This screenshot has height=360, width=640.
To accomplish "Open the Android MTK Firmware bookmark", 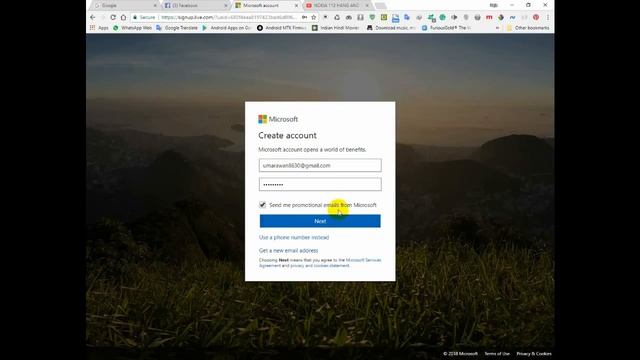I will 282,28.
